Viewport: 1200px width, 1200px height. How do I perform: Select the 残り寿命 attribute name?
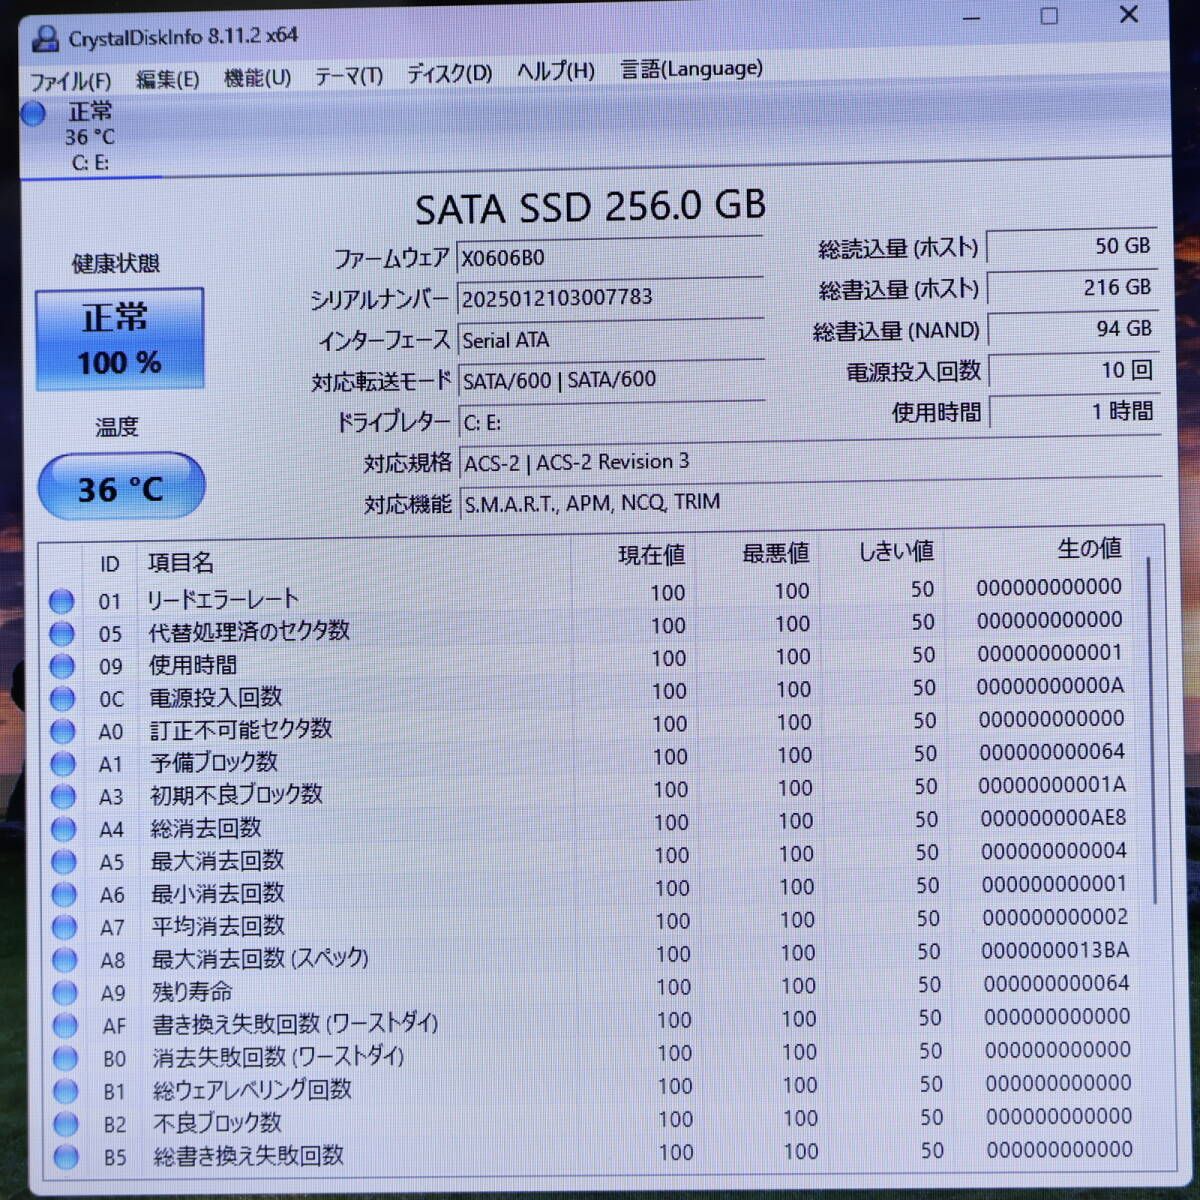[192, 991]
